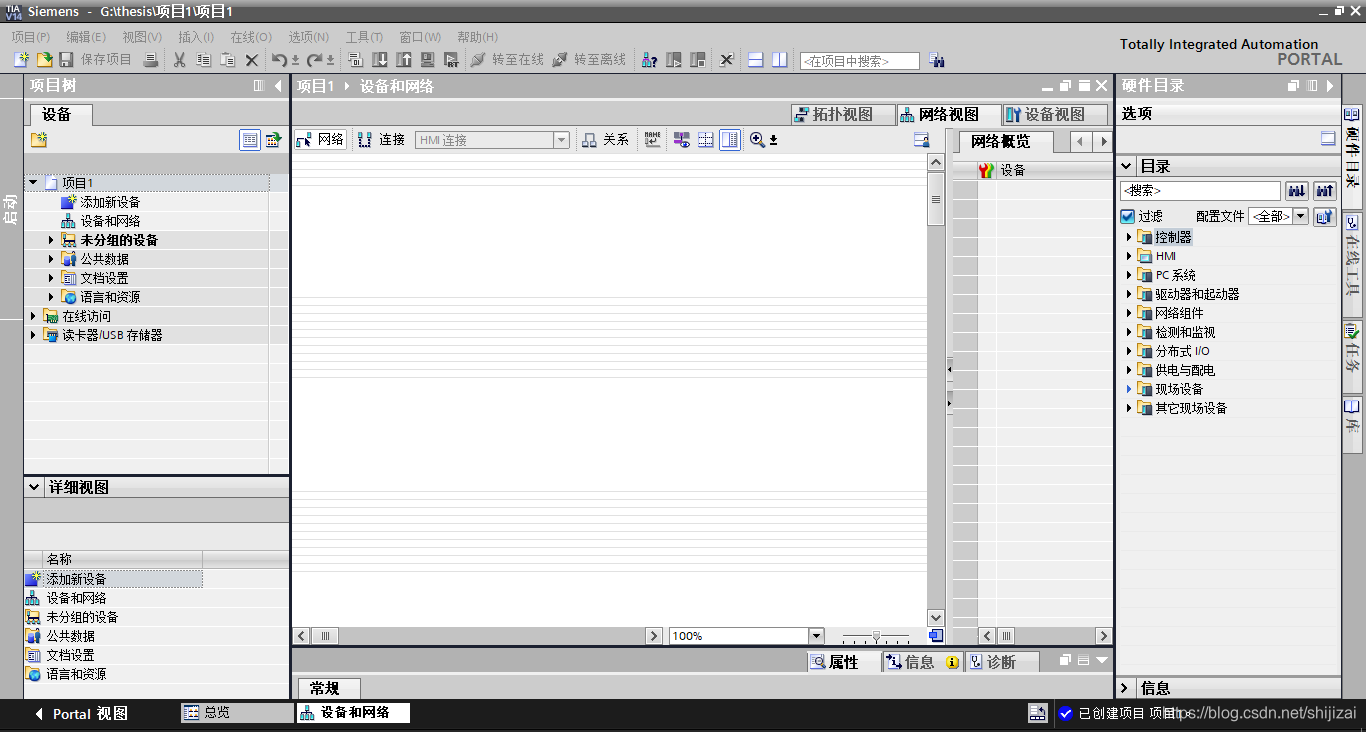Click the vertical scrollbar down arrow in canvas

pos(936,619)
